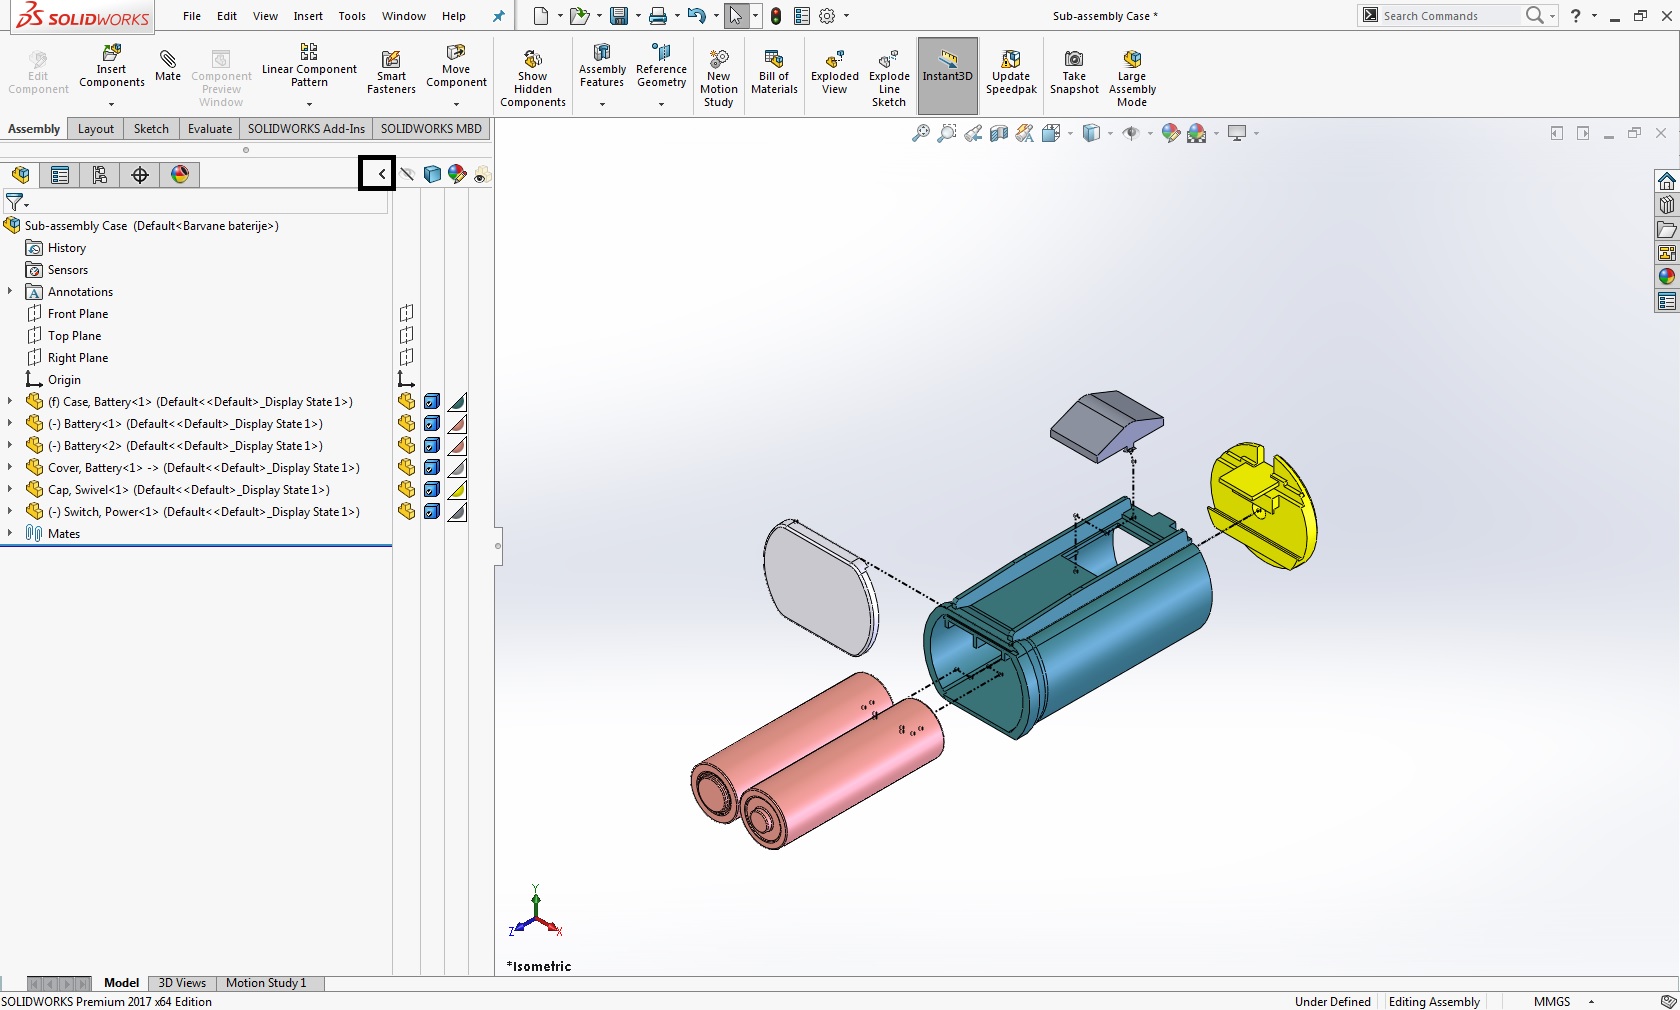Open the ConfigurationManager tab icon
The height and width of the screenshot is (1010, 1680).
tap(100, 175)
